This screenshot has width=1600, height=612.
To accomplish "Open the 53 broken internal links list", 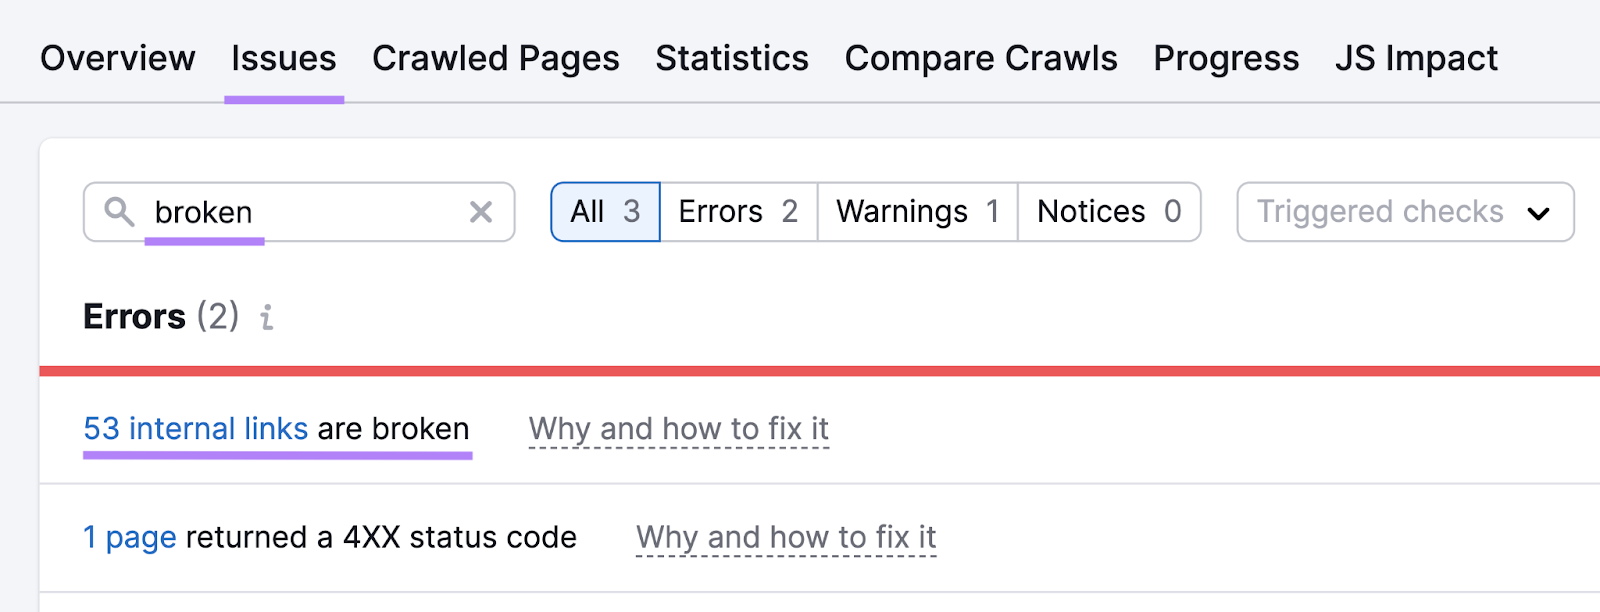I will coord(196,428).
